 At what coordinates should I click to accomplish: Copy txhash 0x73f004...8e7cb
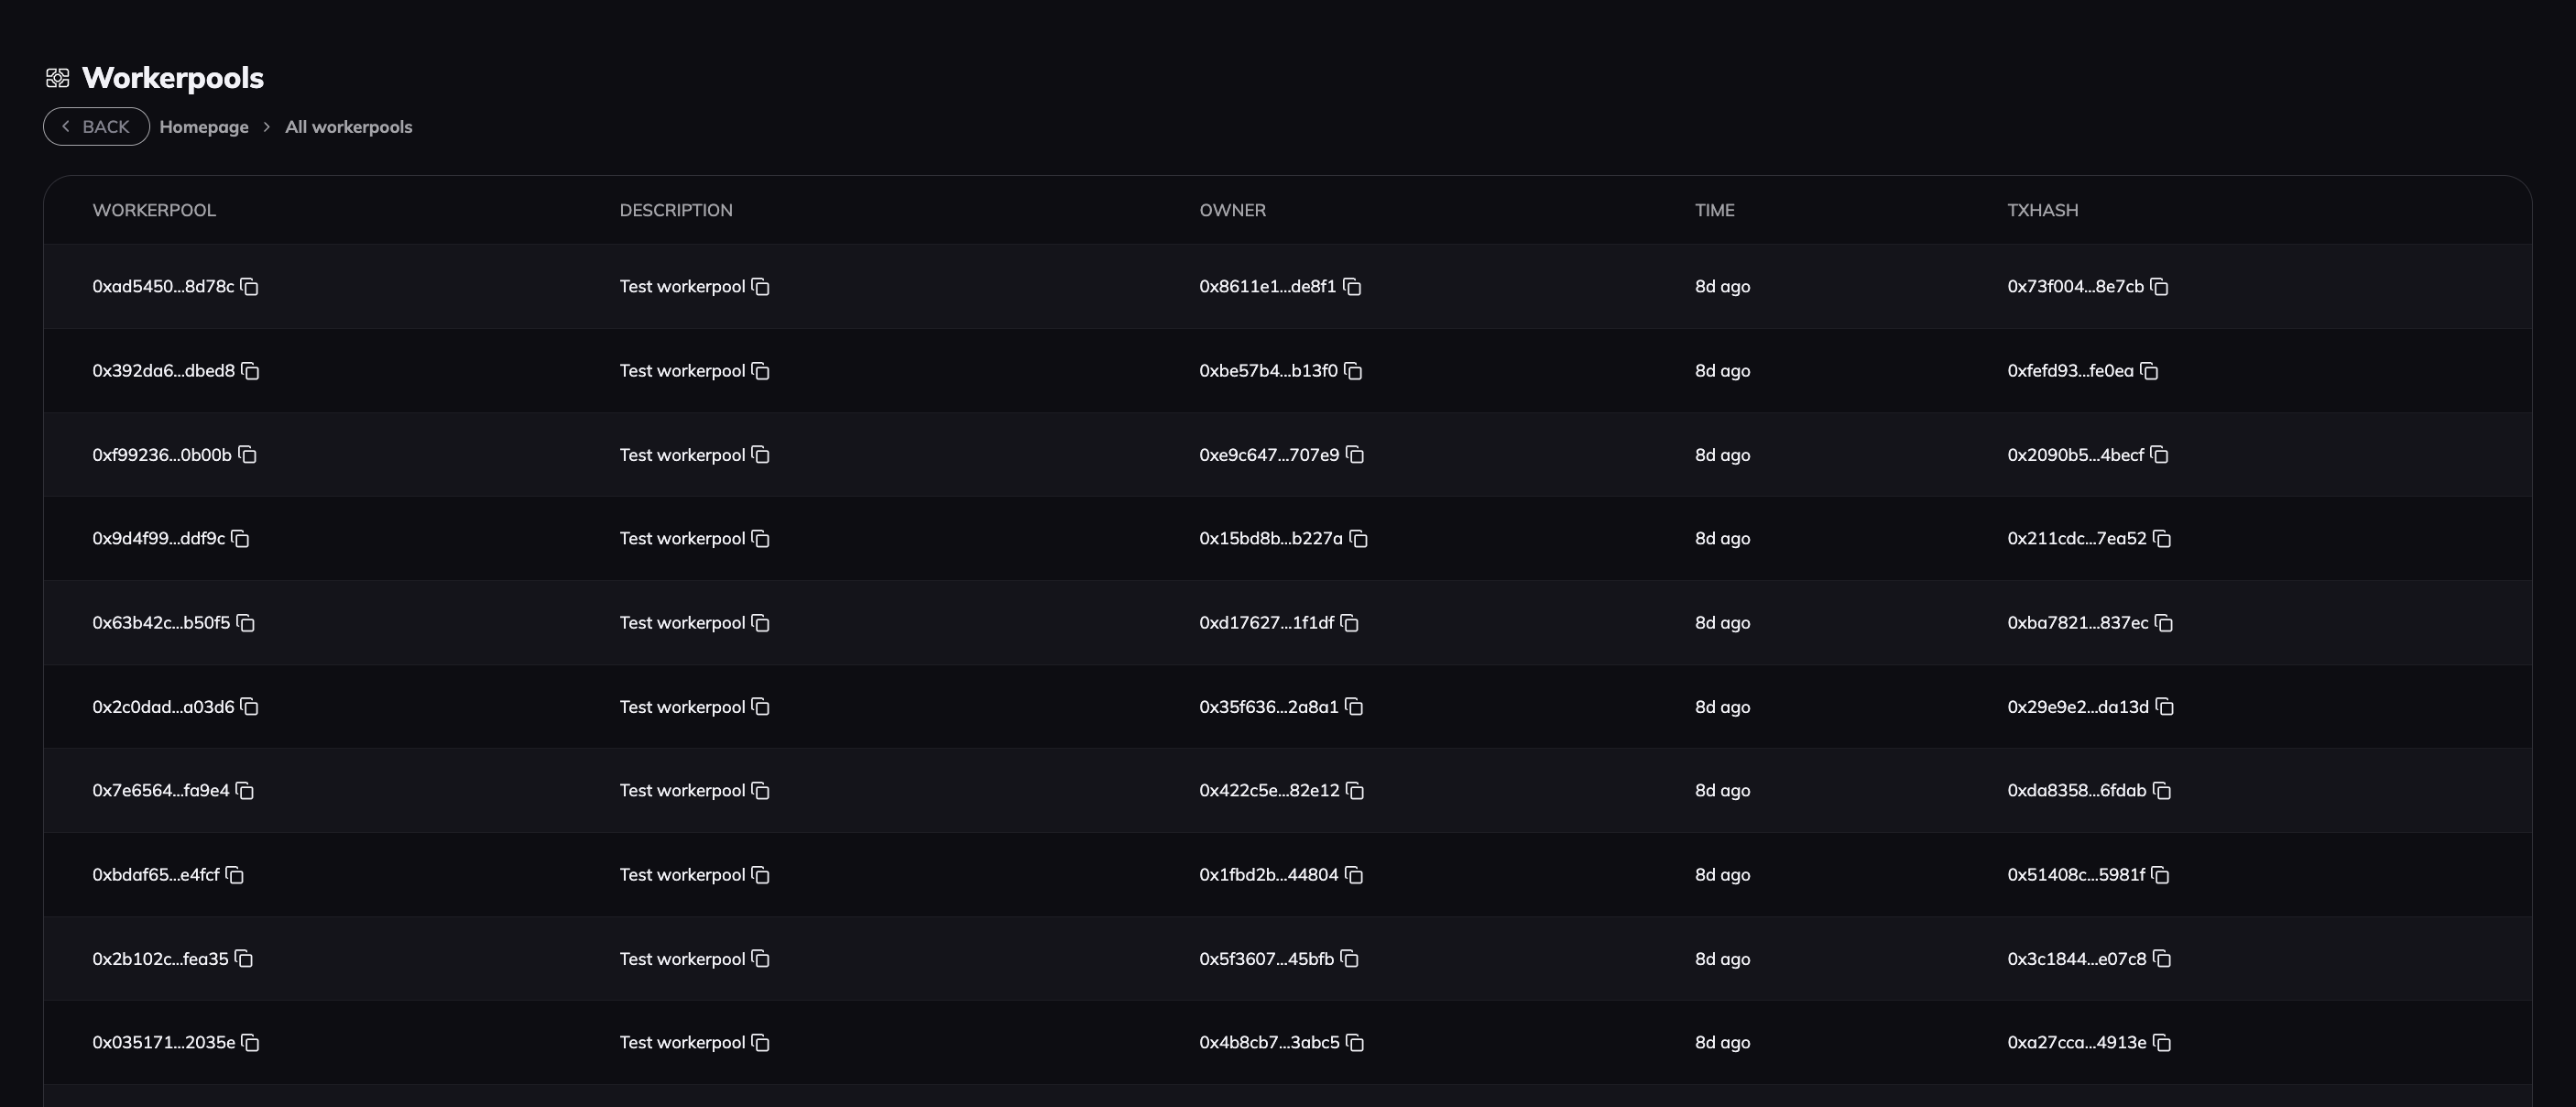click(2159, 287)
